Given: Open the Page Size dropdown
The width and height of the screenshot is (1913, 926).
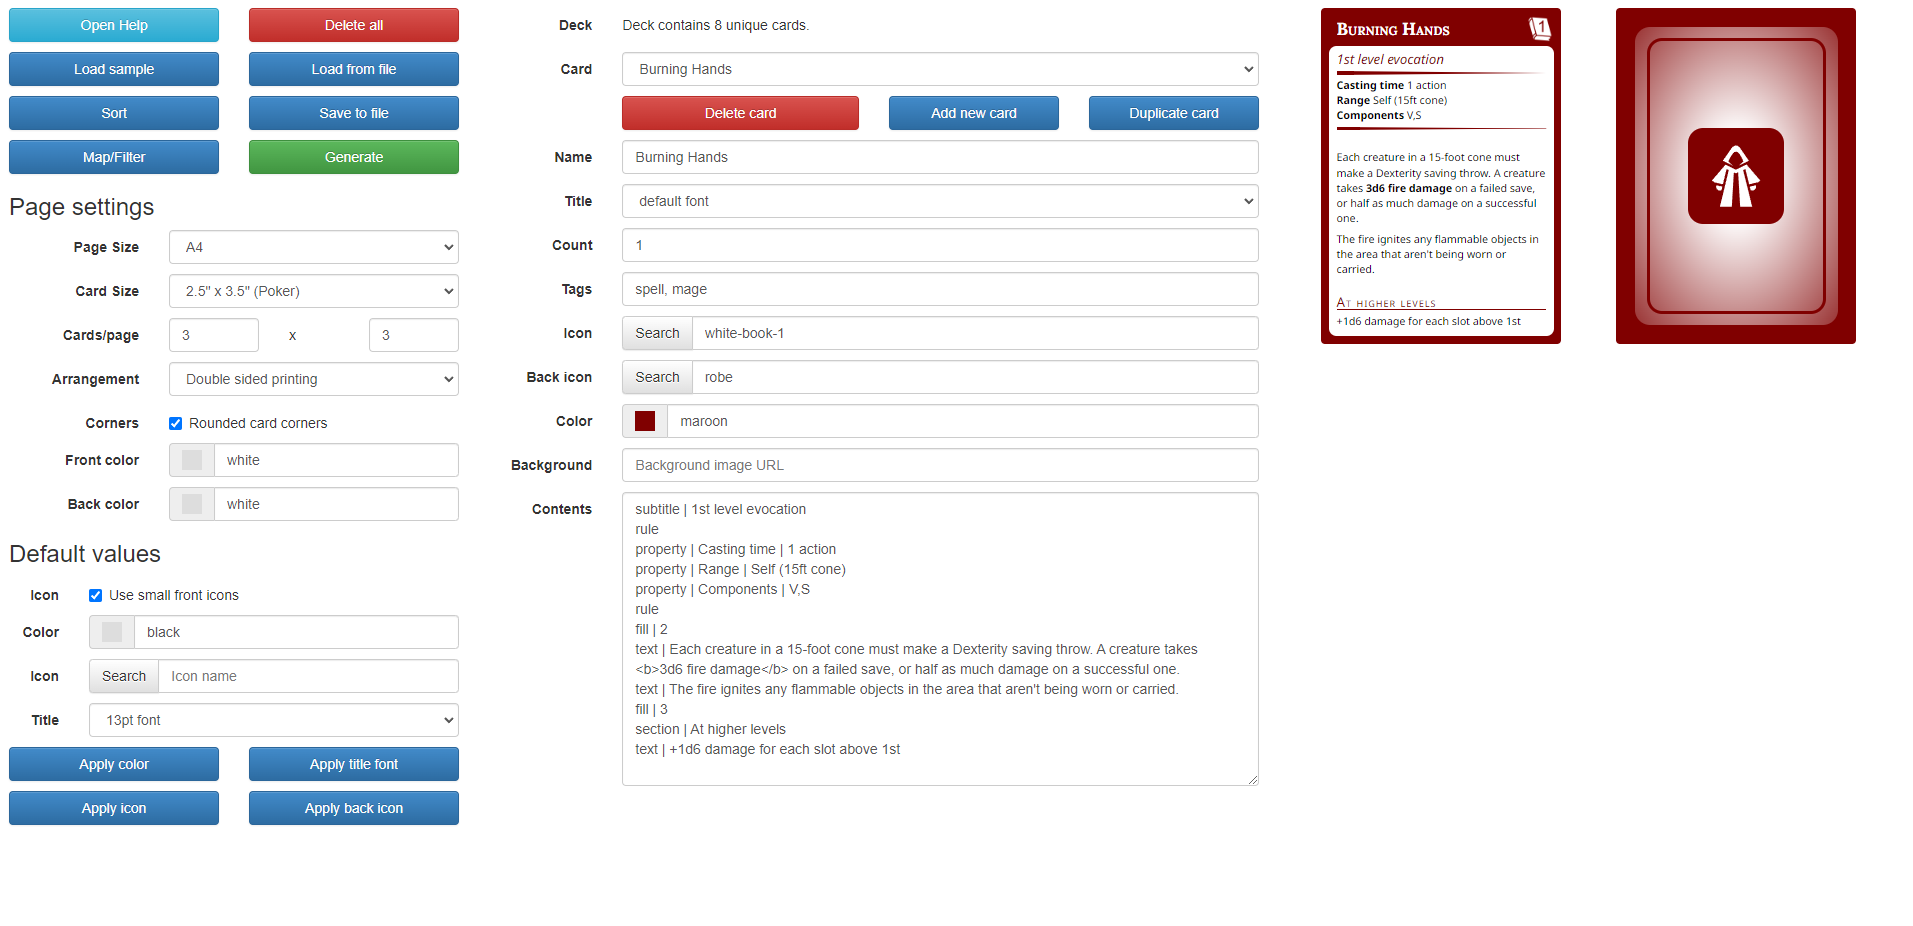Looking at the screenshot, I should tap(313, 247).
